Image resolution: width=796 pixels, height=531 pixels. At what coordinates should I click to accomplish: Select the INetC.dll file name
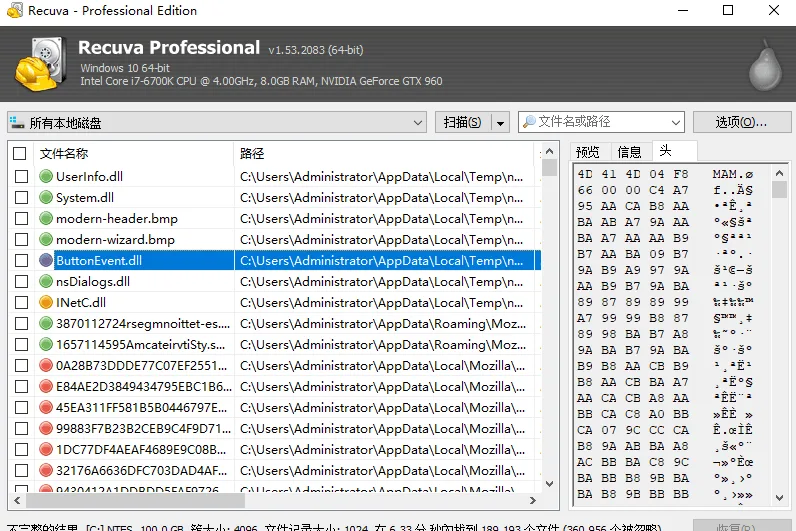point(81,303)
